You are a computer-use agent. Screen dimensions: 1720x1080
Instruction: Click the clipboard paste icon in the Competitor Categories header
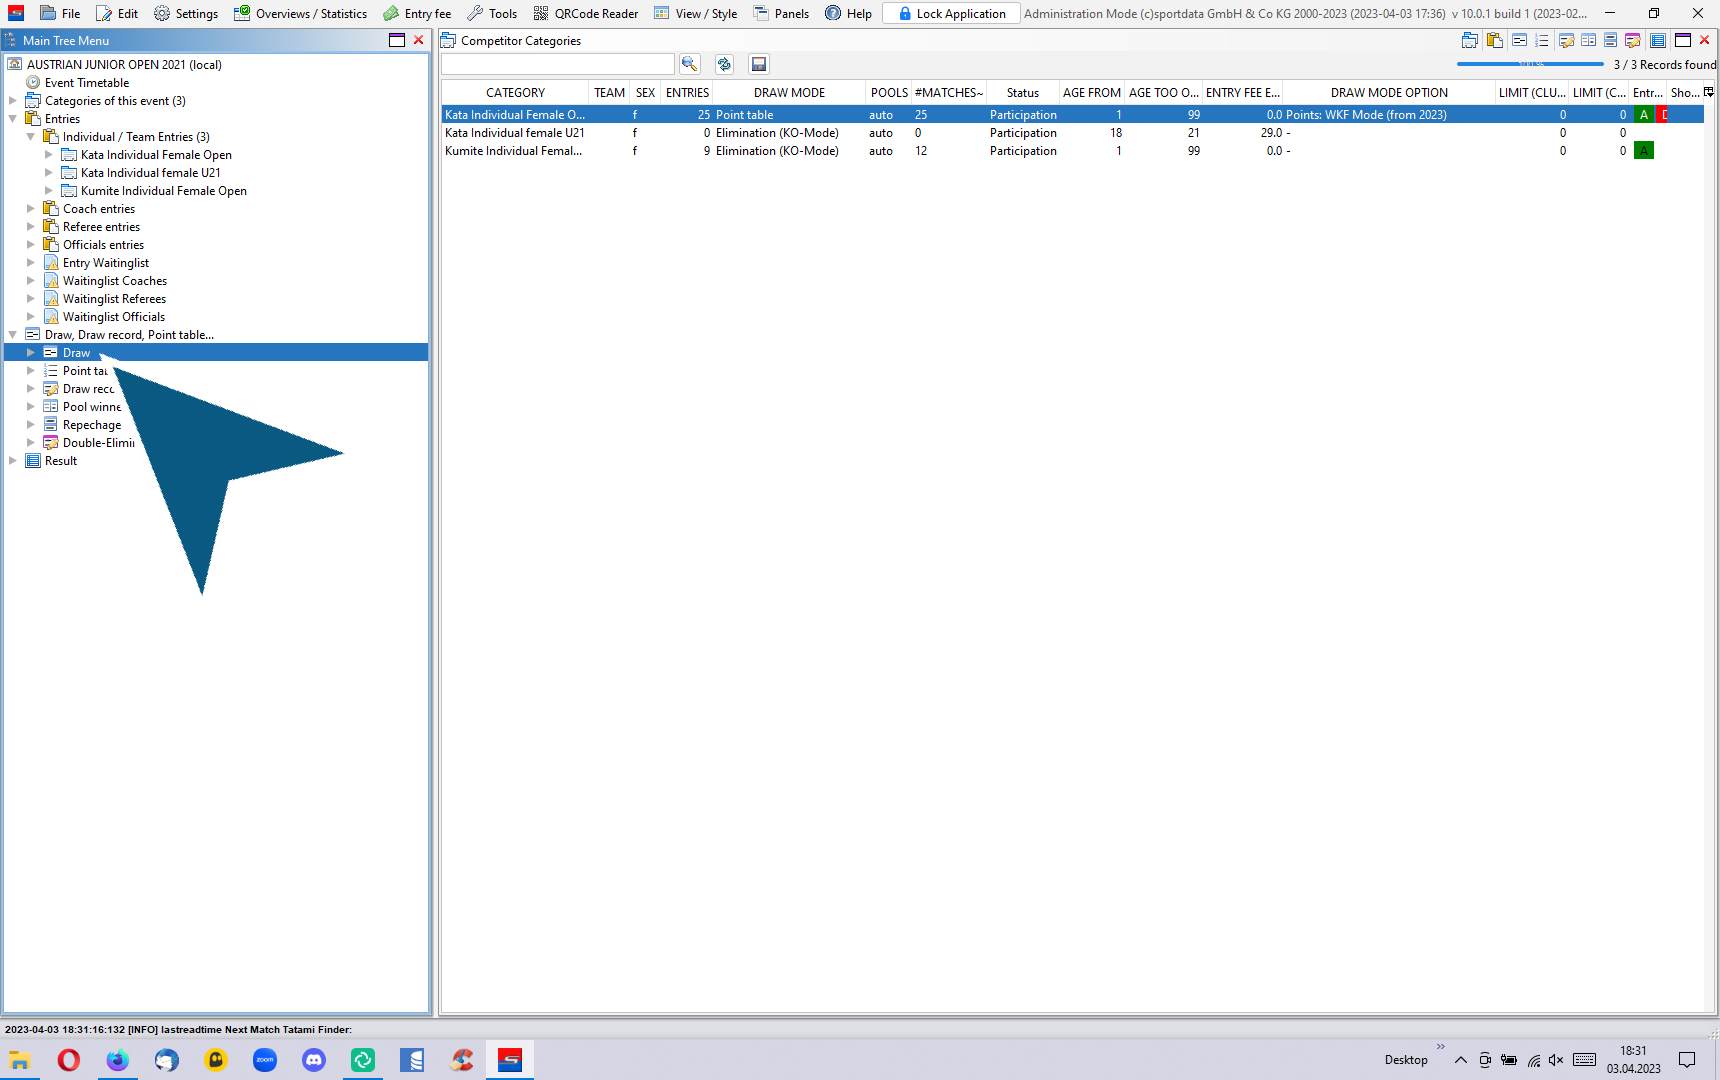(1494, 40)
